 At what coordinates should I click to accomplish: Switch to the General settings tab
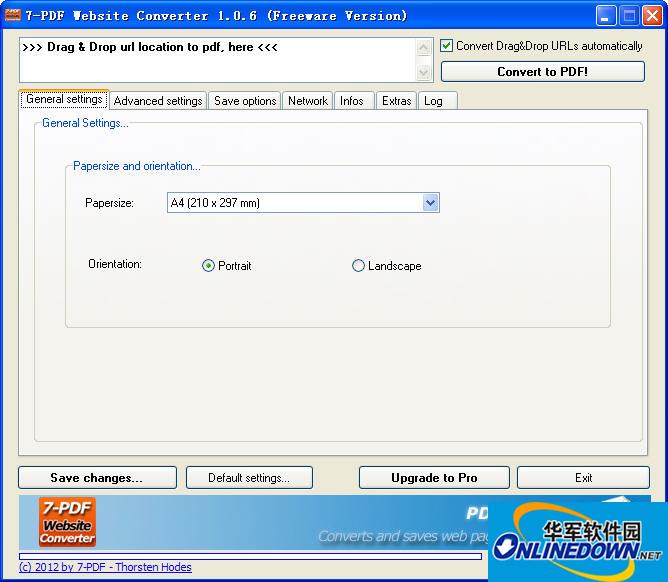coord(64,99)
